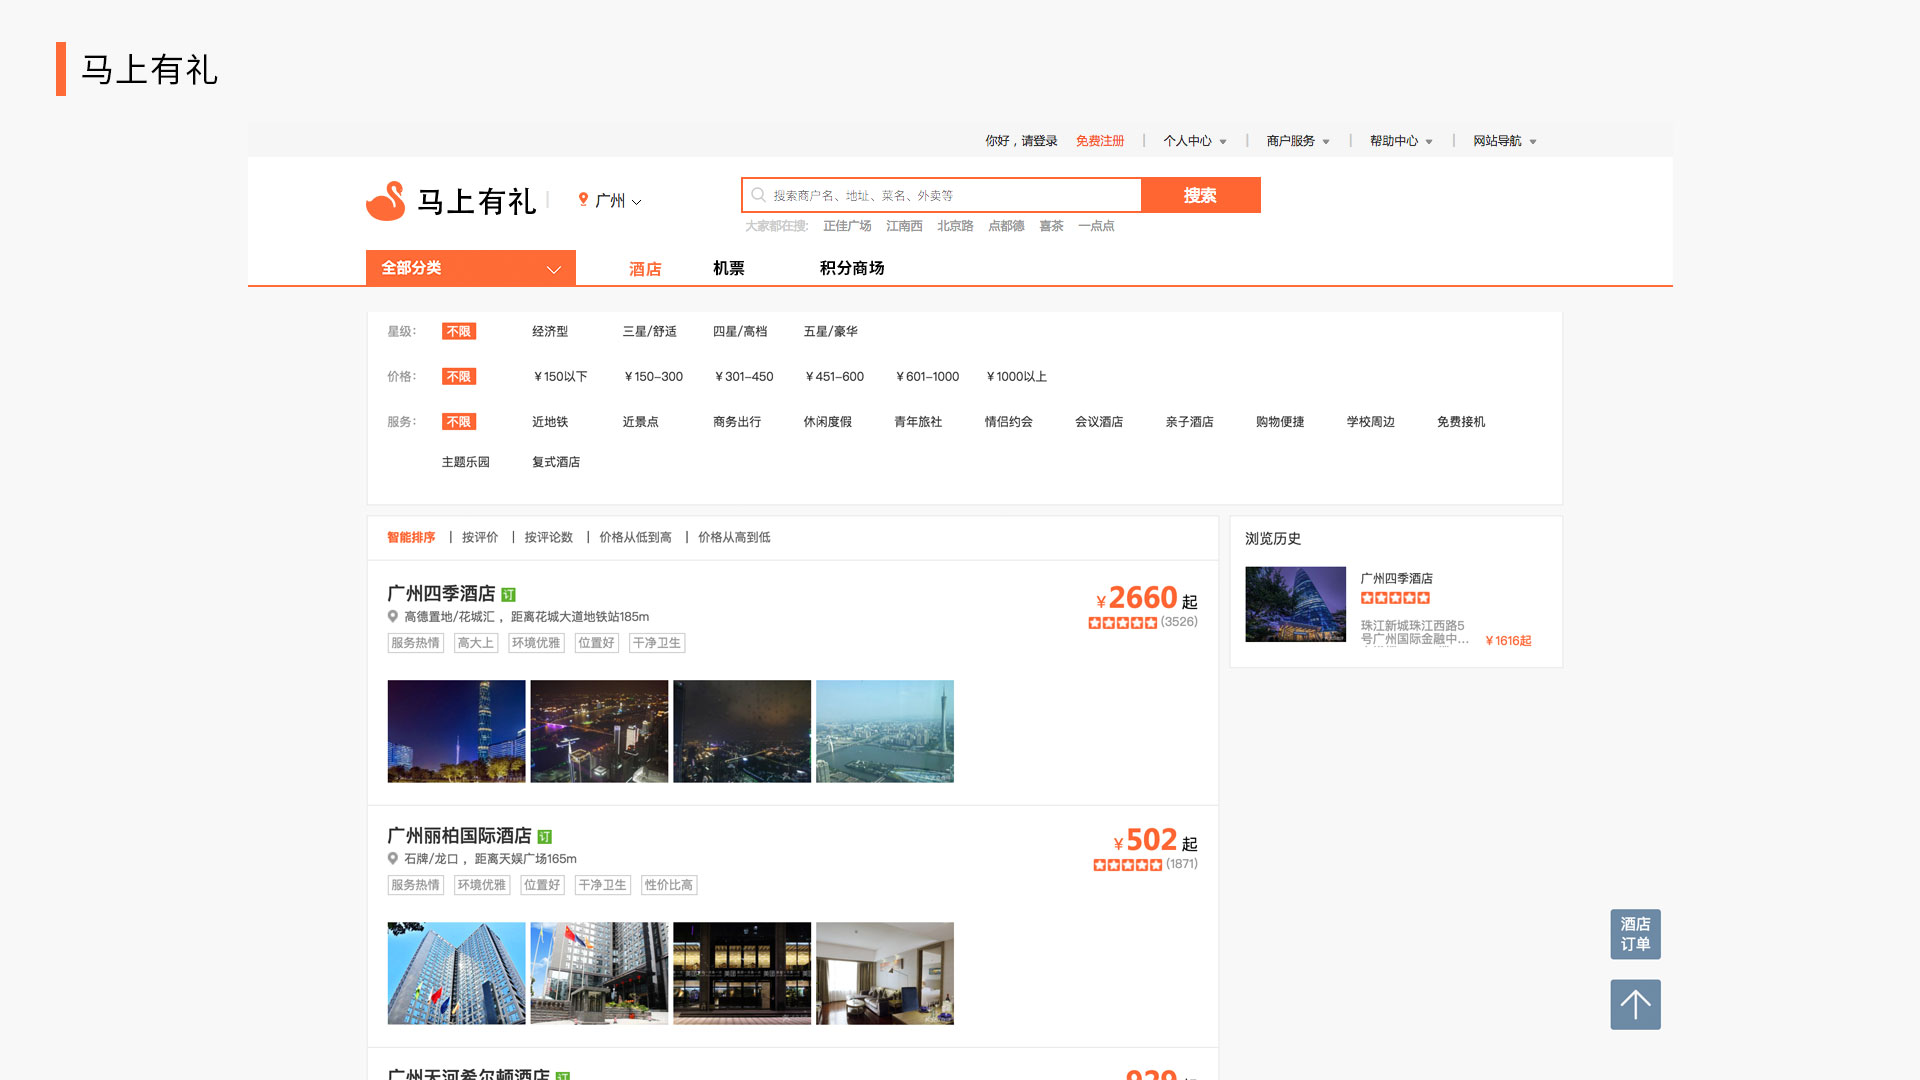Click the 免费注册 link
The image size is (1920, 1080).
pyautogui.click(x=1100, y=141)
